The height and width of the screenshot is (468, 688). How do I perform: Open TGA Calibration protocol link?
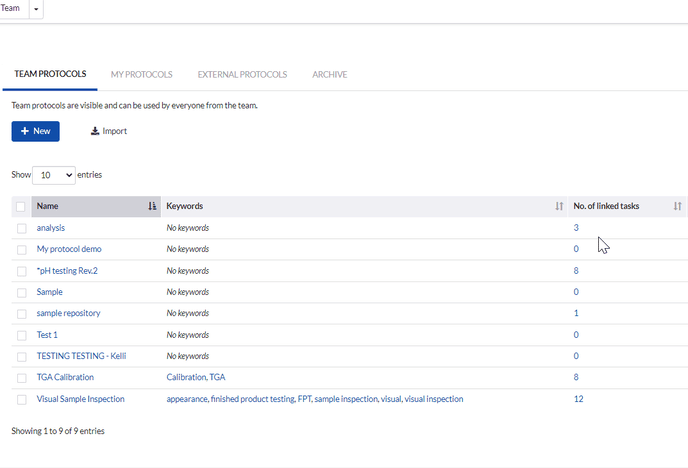(x=65, y=377)
